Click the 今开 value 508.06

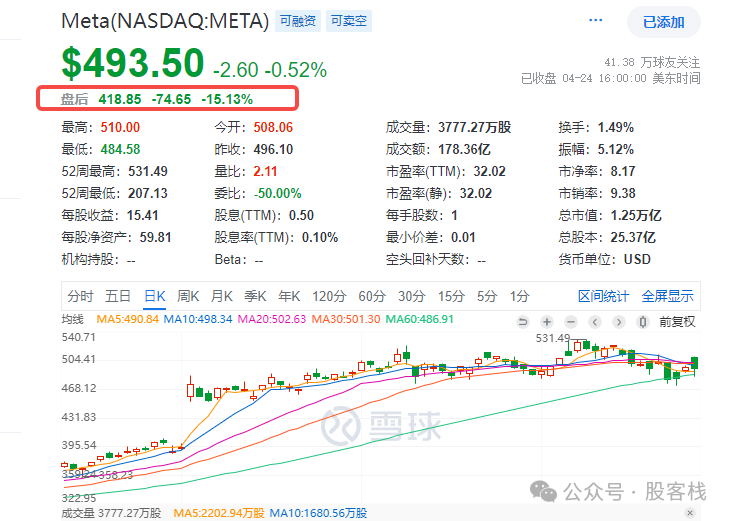click(x=273, y=127)
